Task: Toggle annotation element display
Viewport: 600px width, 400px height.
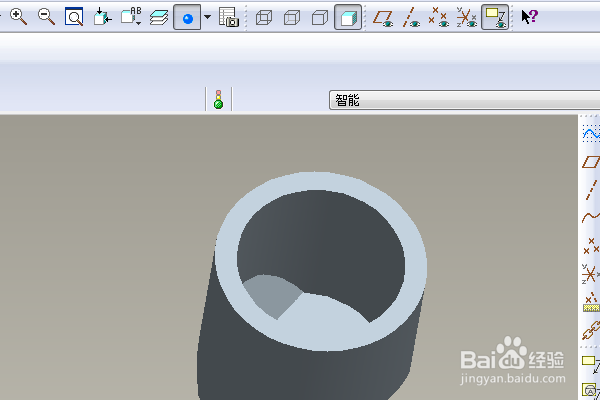Action: point(495,18)
